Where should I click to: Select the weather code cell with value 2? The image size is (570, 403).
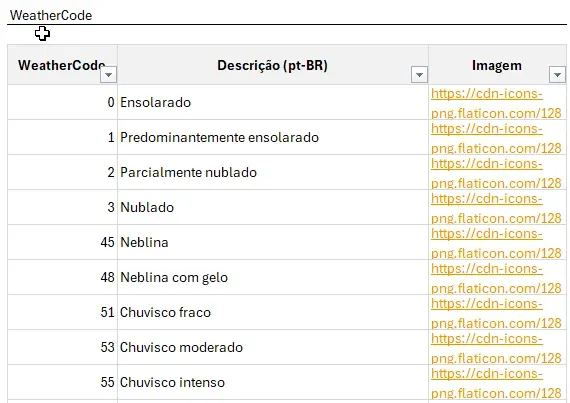tap(63, 172)
